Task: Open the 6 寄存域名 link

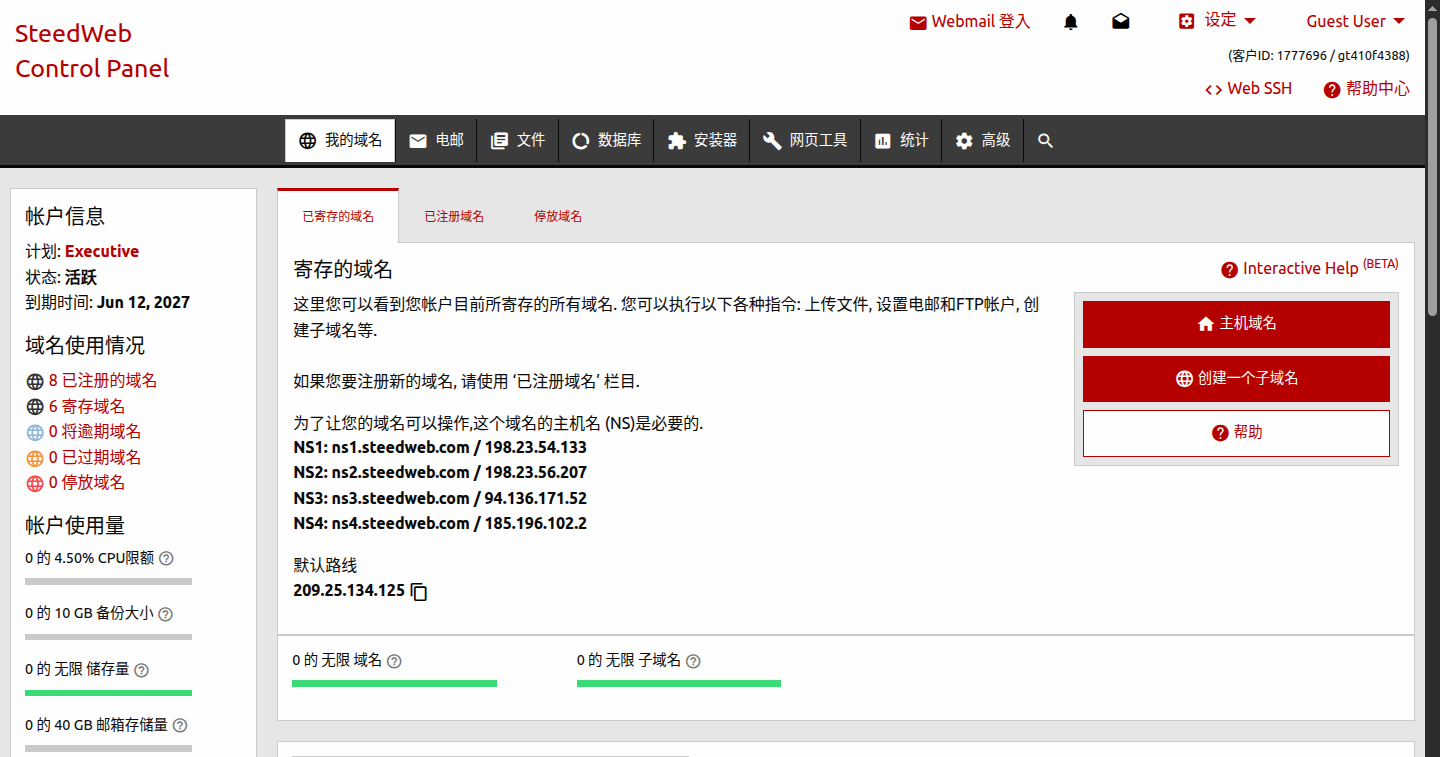Action: [x=87, y=407]
